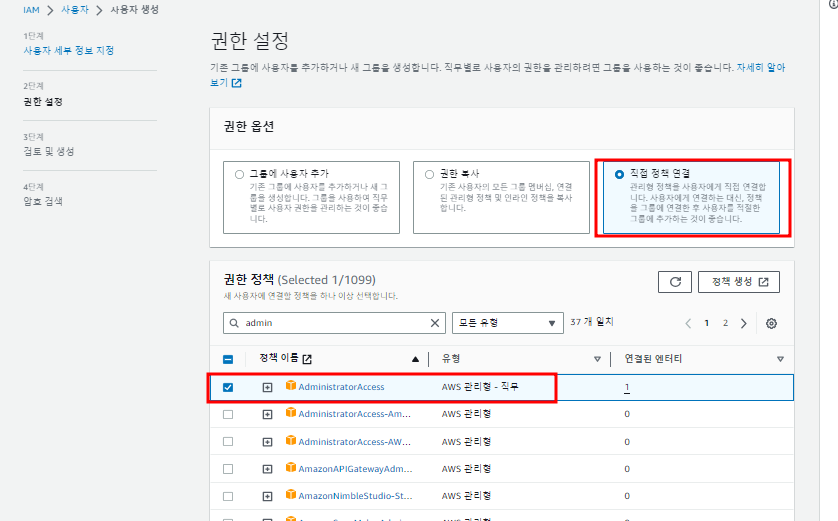Expand AmazonNimbleStudio-St... policy details

pyautogui.click(x=267, y=496)
